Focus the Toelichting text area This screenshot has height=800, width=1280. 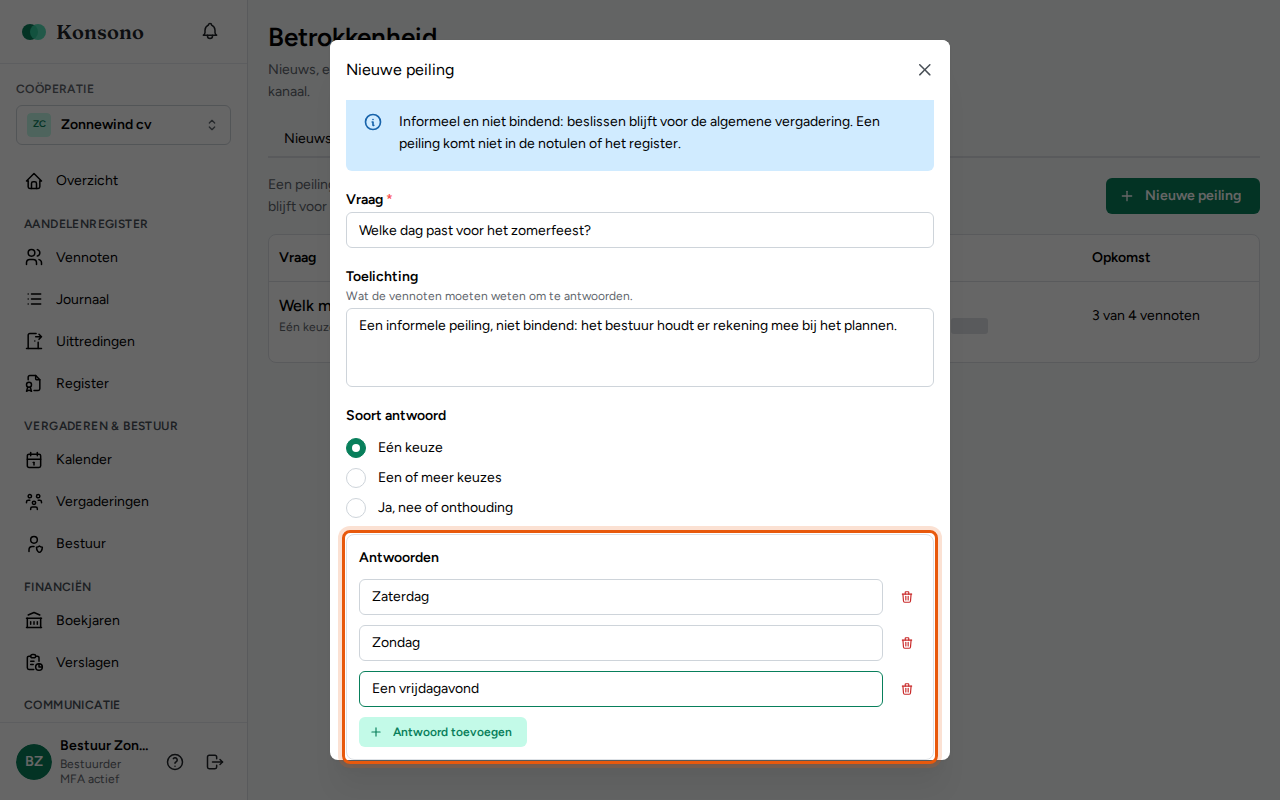(640, 347)
